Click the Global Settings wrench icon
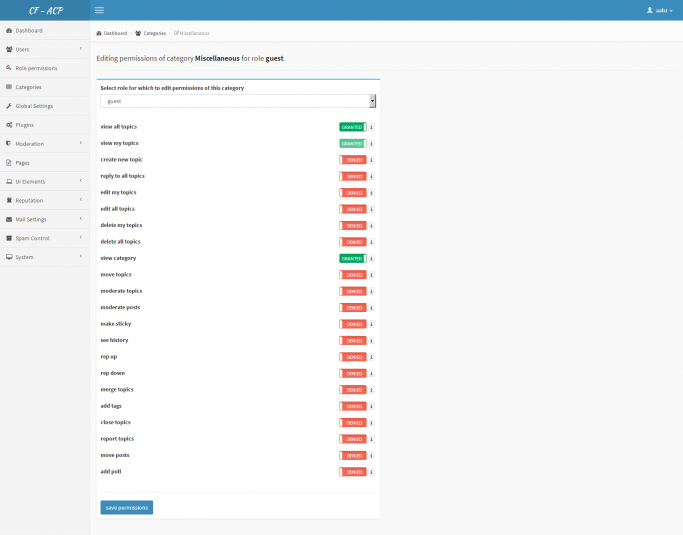The height and width of the screenshot is (535, 683). click(x=9, y=106)
